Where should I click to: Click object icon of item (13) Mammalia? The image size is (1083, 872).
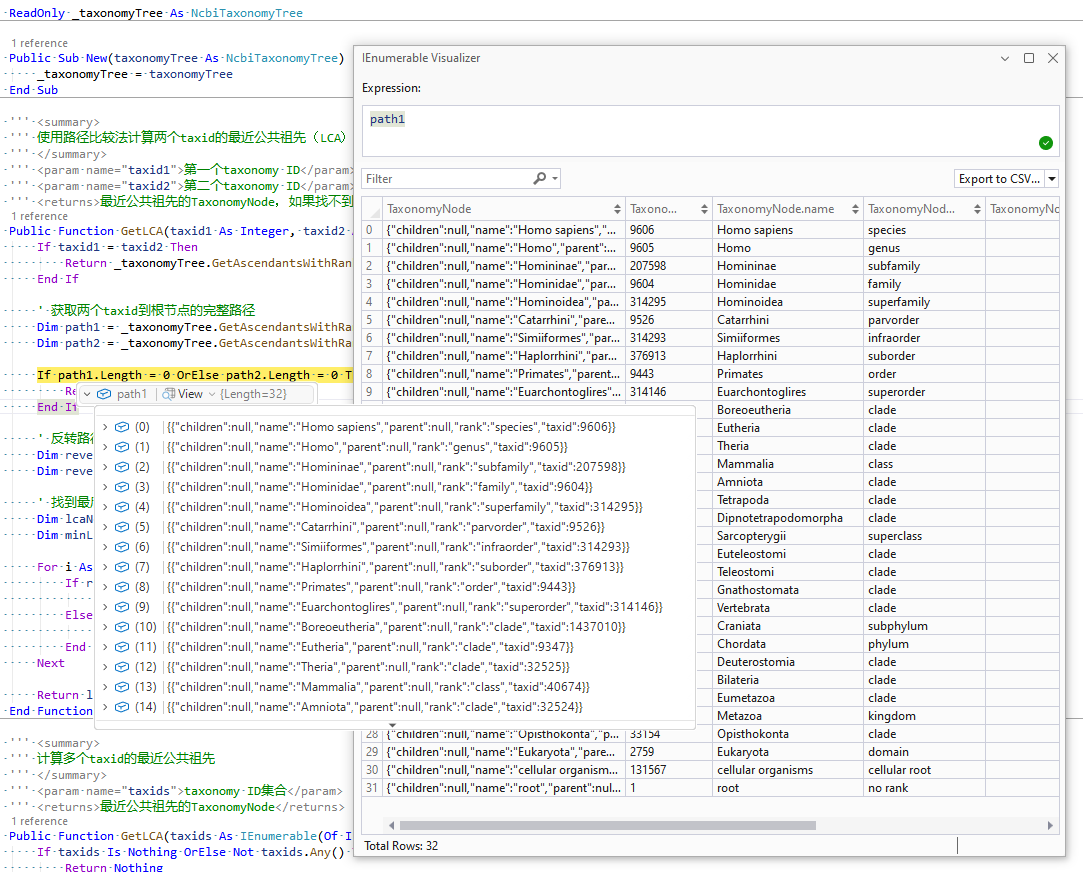point(122,687)
